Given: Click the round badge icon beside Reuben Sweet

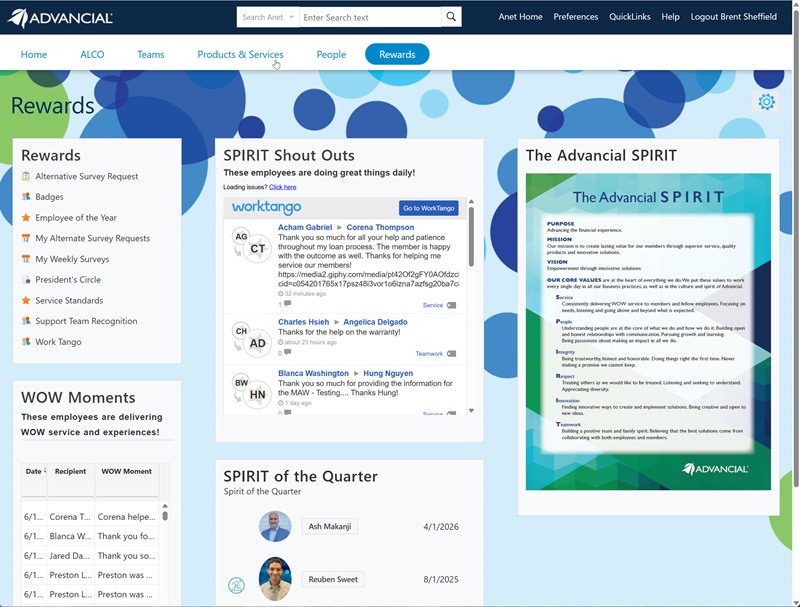Looking at the screenshot, I should click(236, 585).
